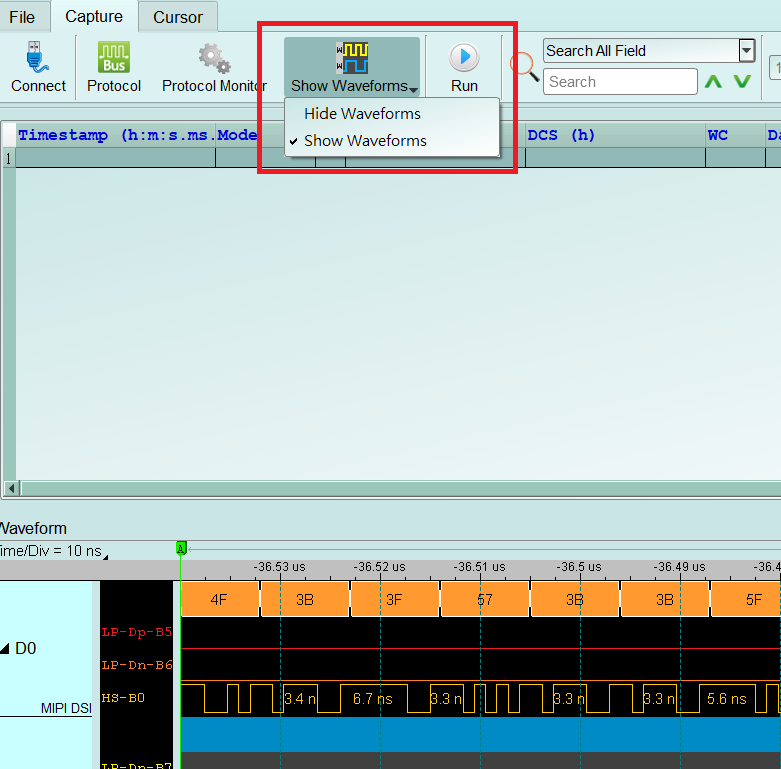
Task: Select the 3F decoded byte block
Action: point(395,599)
